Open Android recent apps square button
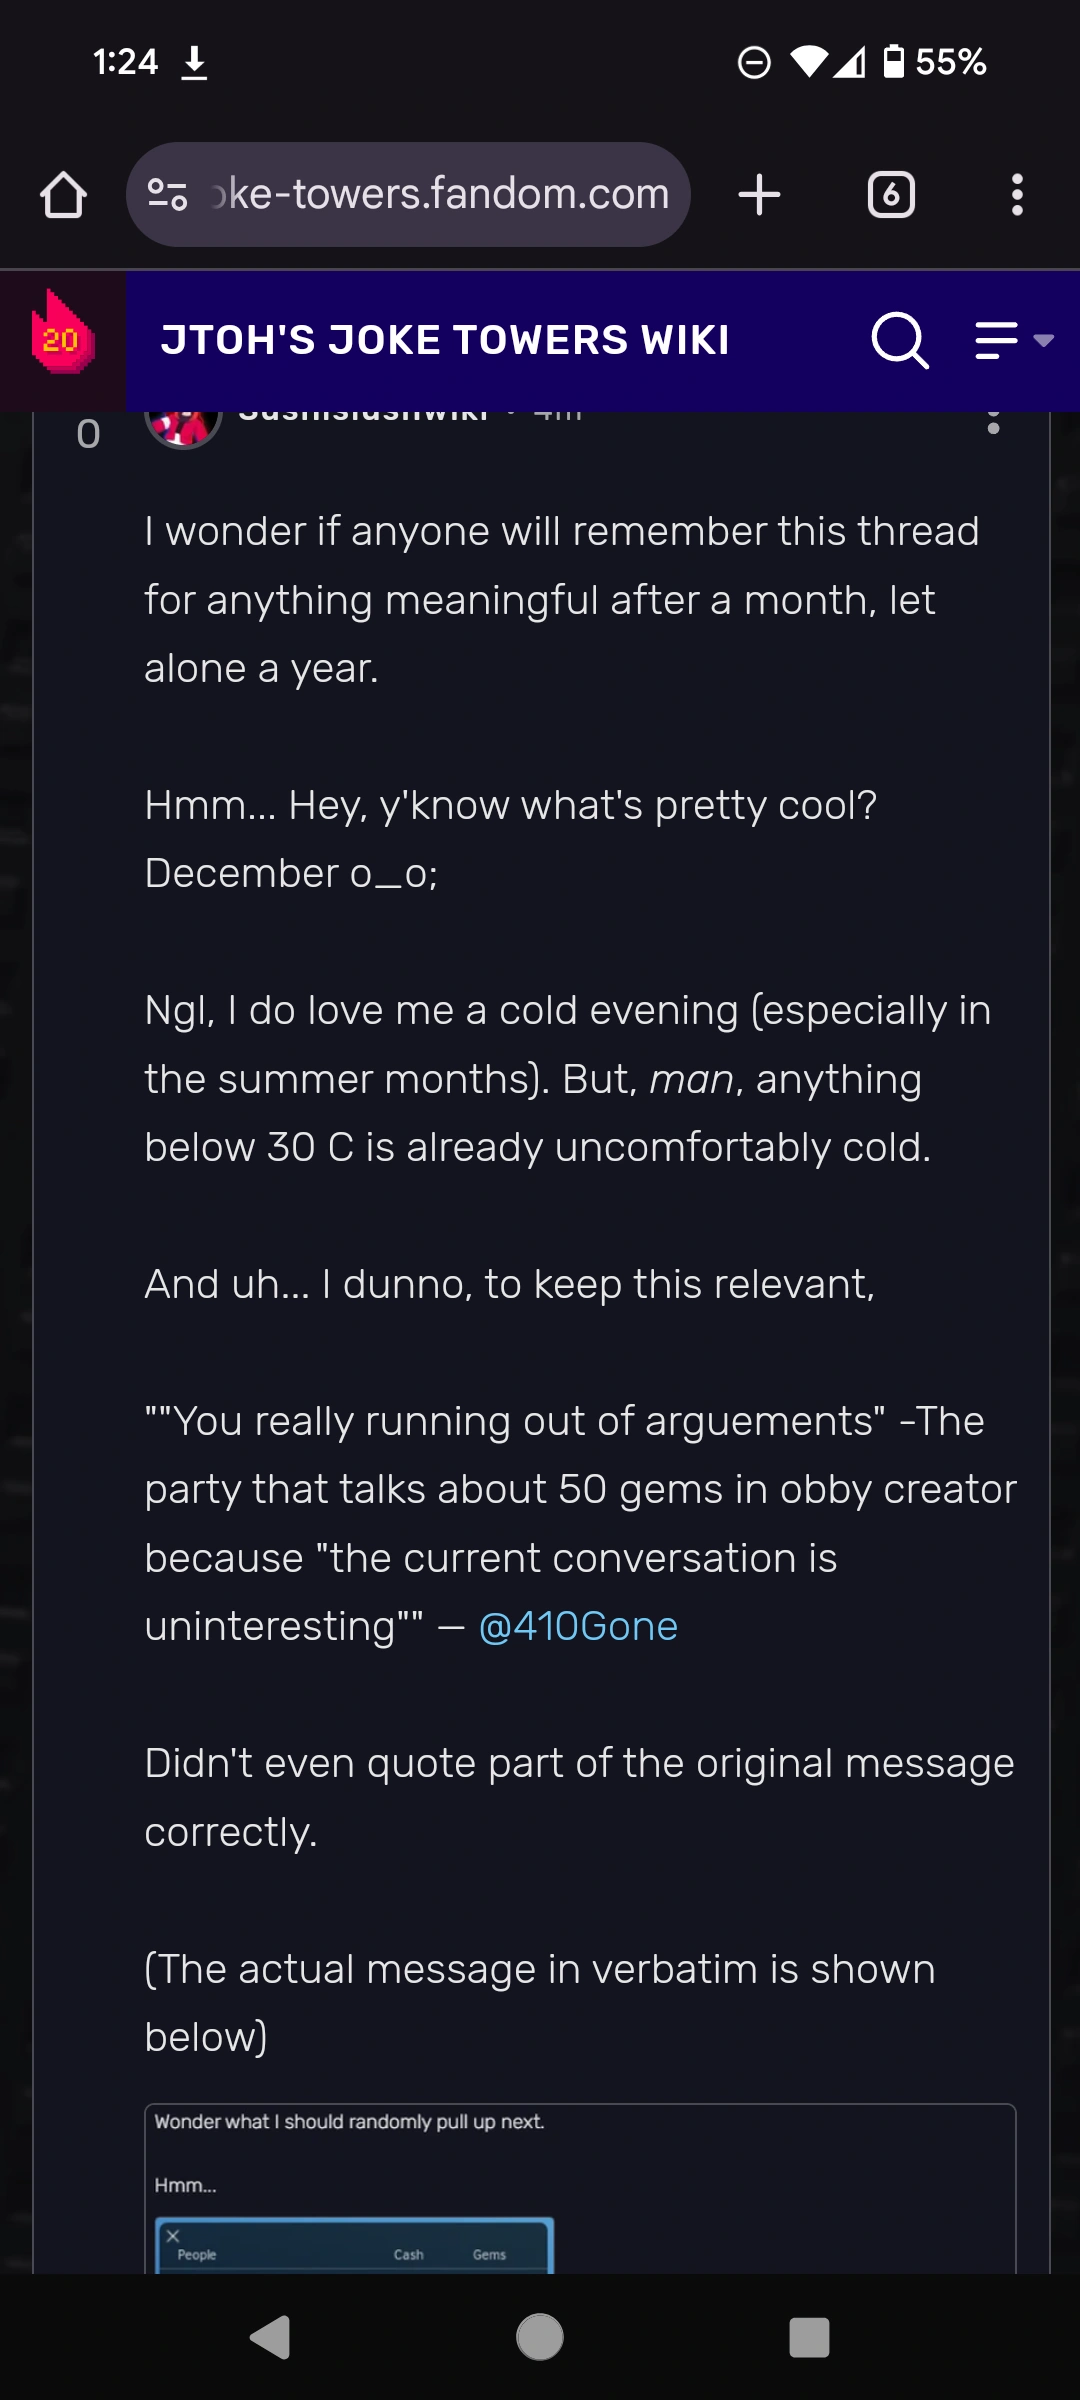Viewport: 1080px width, 2400px height. pos(809,2338)
